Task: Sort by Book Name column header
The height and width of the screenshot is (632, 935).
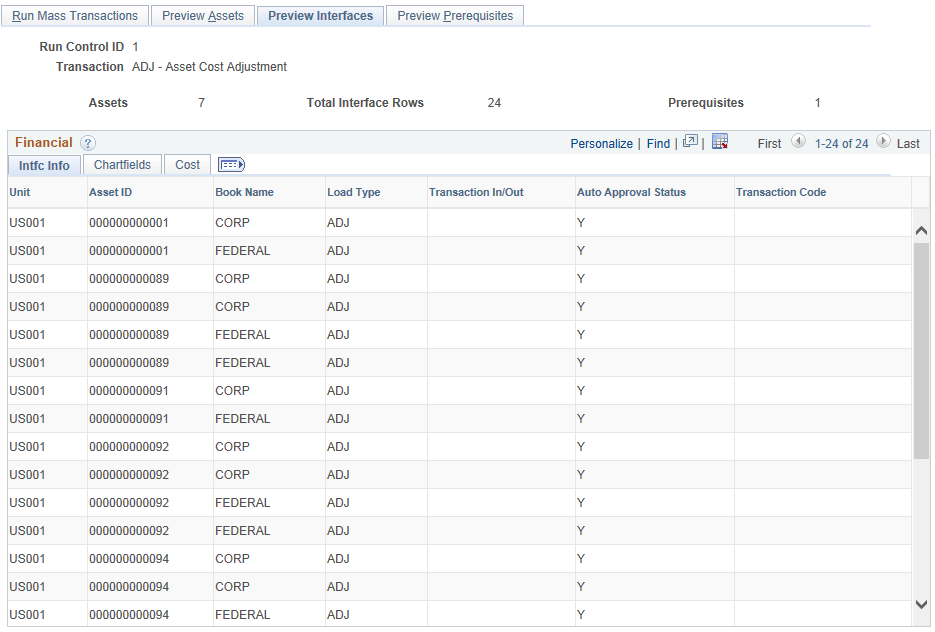Action: tap(244, 192)
